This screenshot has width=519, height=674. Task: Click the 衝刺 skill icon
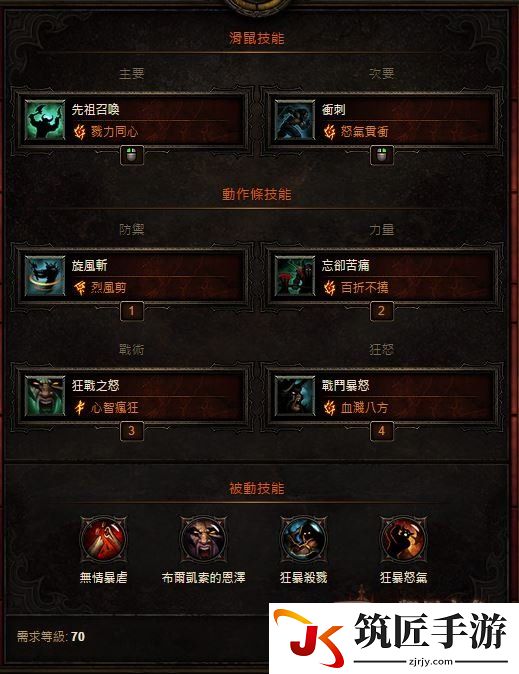click(x=295, y=120)
